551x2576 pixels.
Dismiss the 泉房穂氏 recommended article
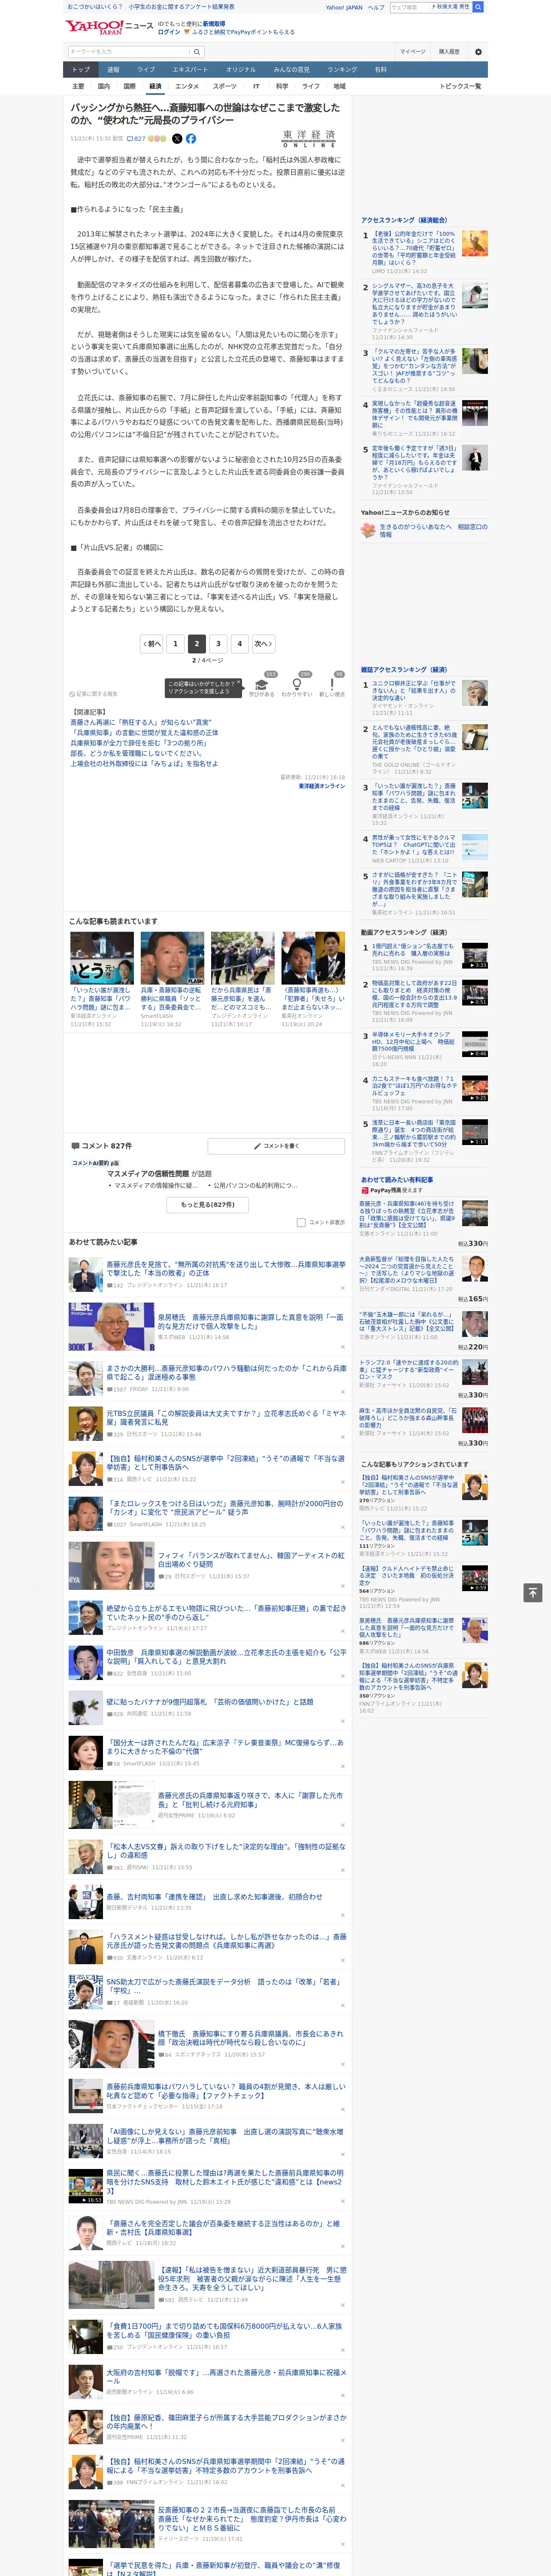pos(343,1346)
